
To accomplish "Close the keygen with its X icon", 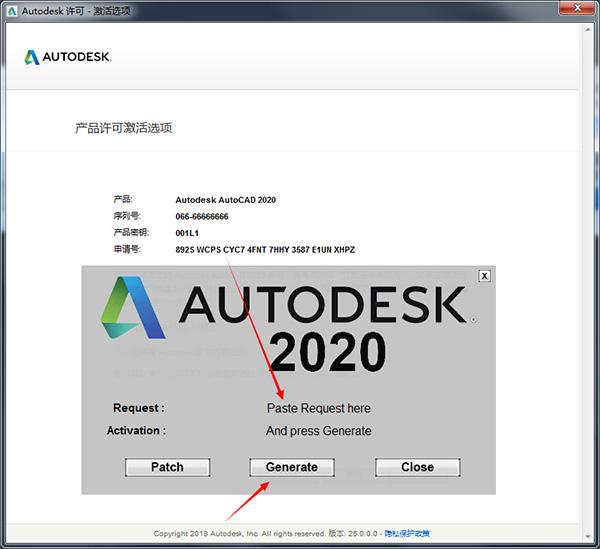I will pyautogui.click(x=484, y=276).
